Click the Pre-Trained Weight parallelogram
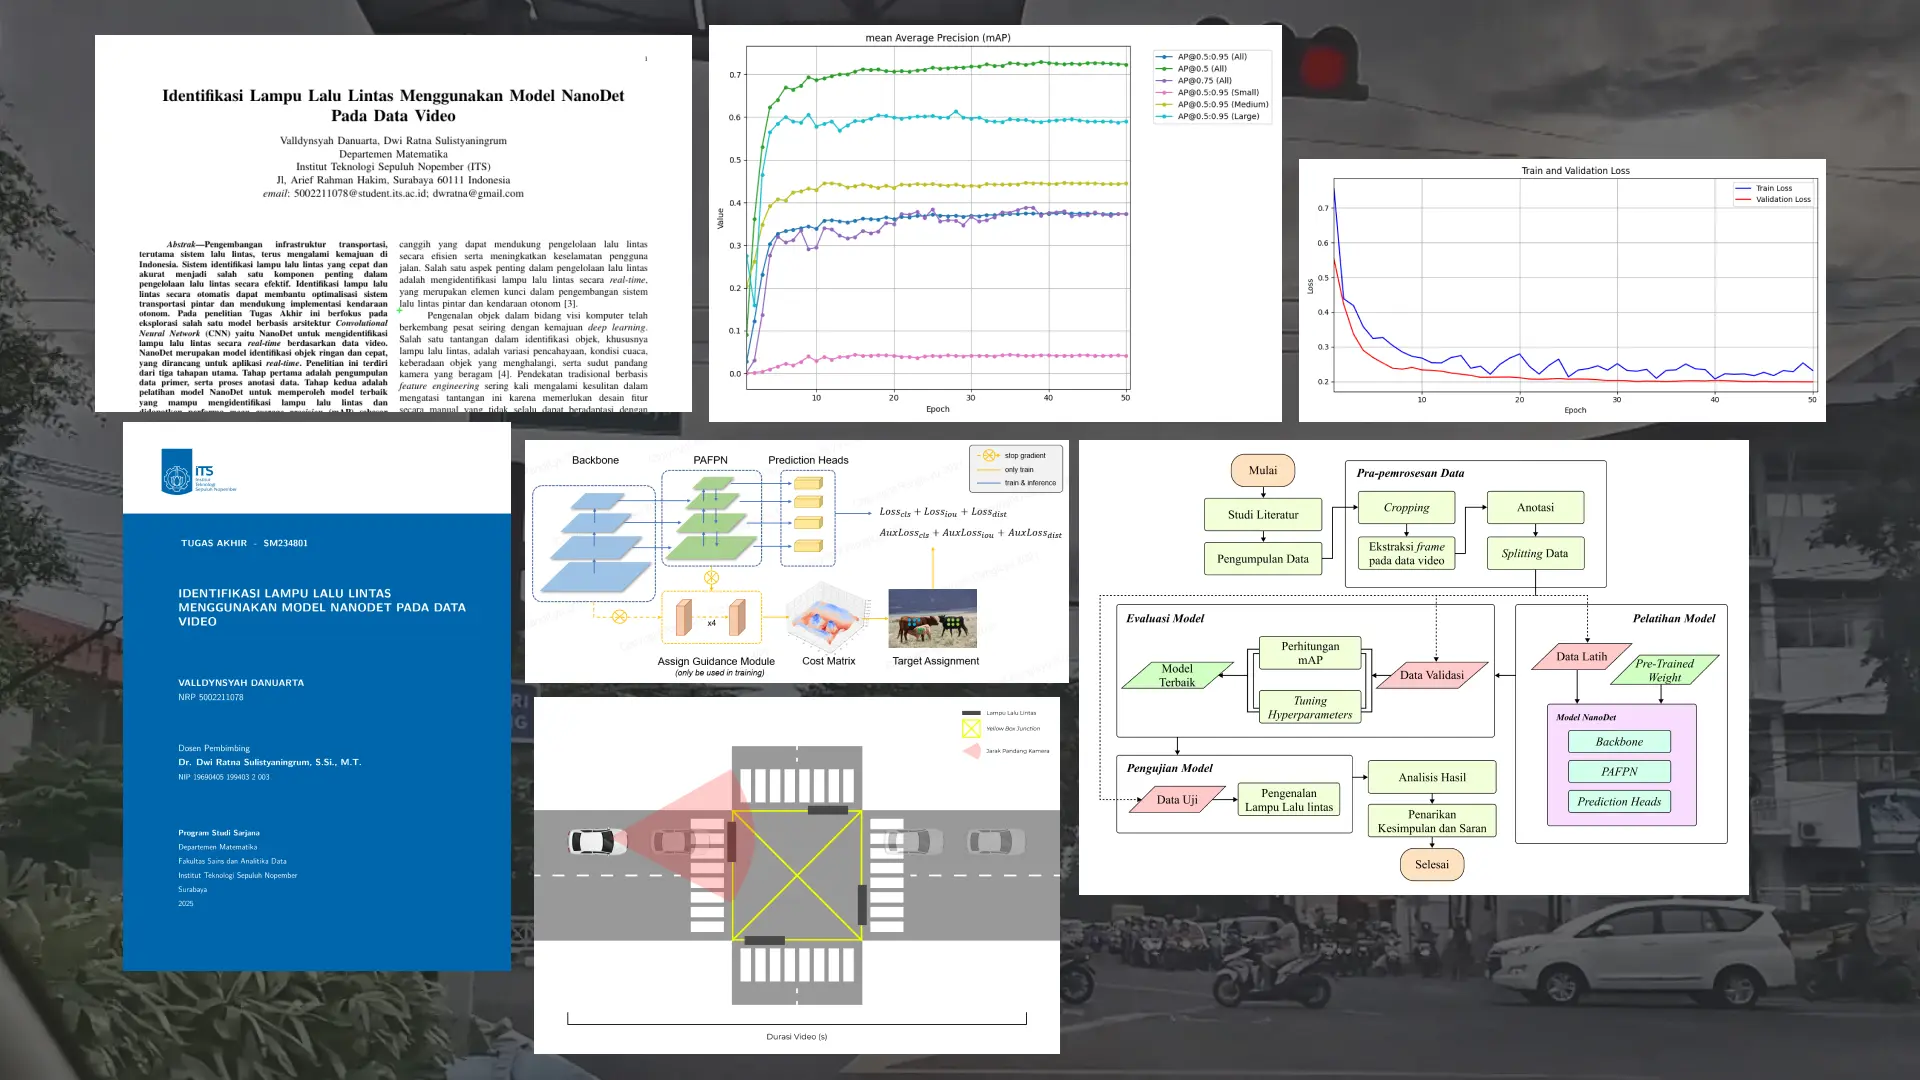This screenshot has width=1920, height=1080. (1665, 671)
